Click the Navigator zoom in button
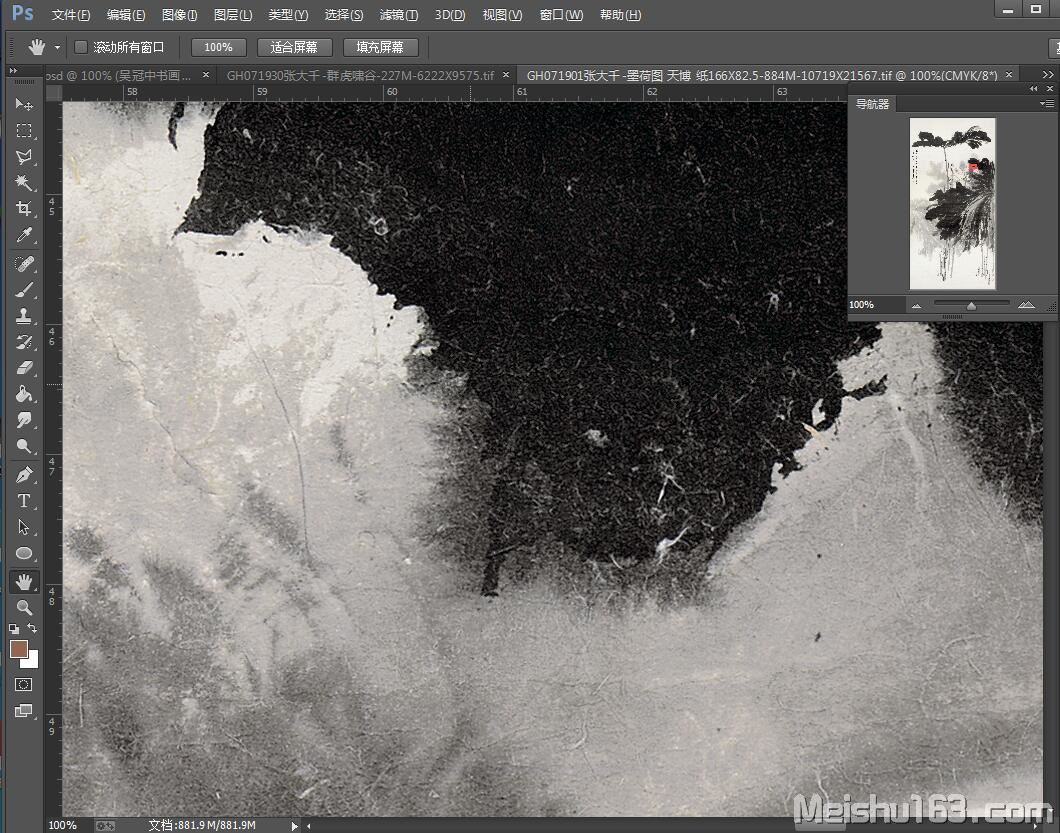The height and width of the screenshot is (833, 1060). tap(1026, 305)
